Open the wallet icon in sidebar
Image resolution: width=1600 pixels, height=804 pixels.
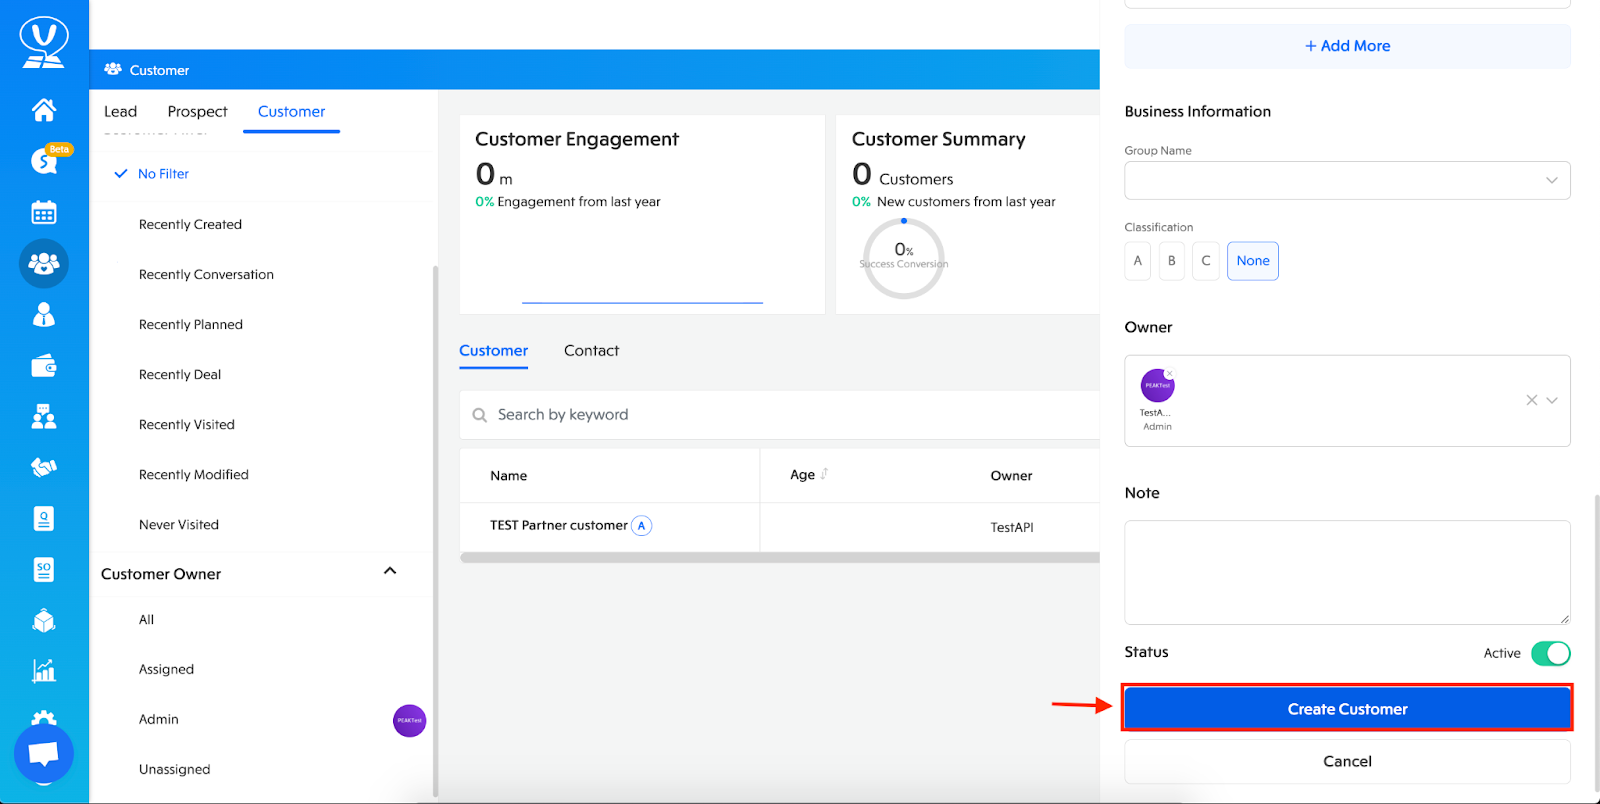tap(44, 366)
